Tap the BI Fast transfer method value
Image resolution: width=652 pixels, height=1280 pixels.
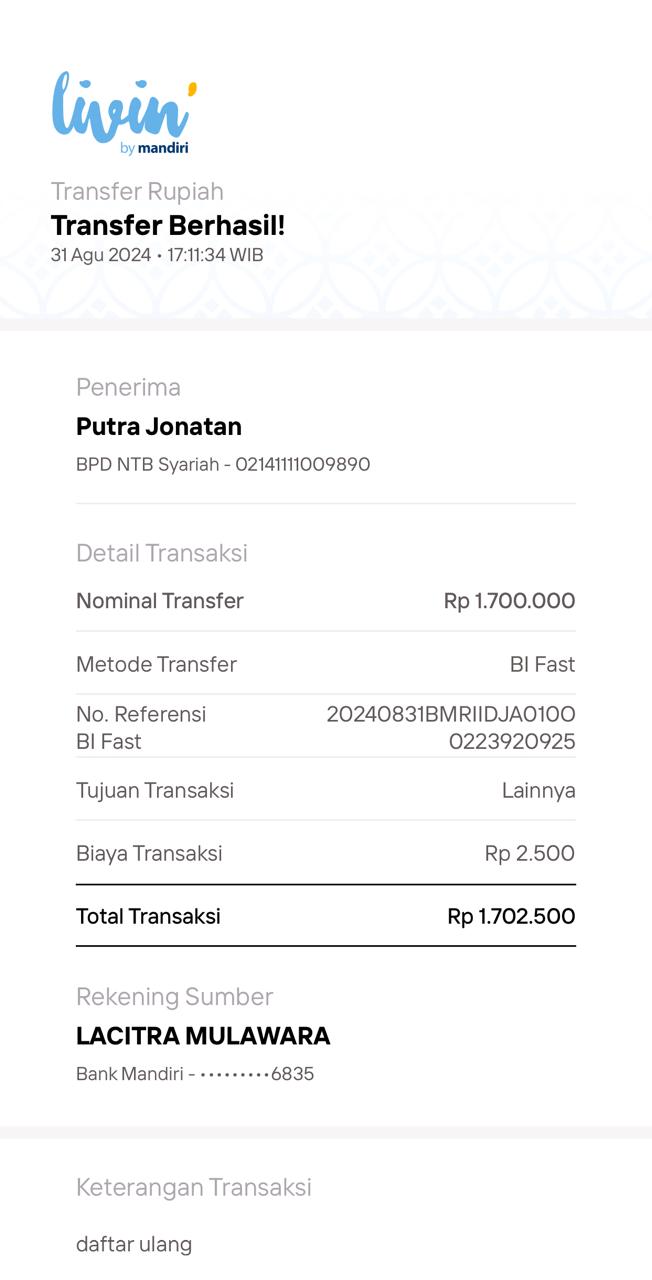[x=542, y=664]
